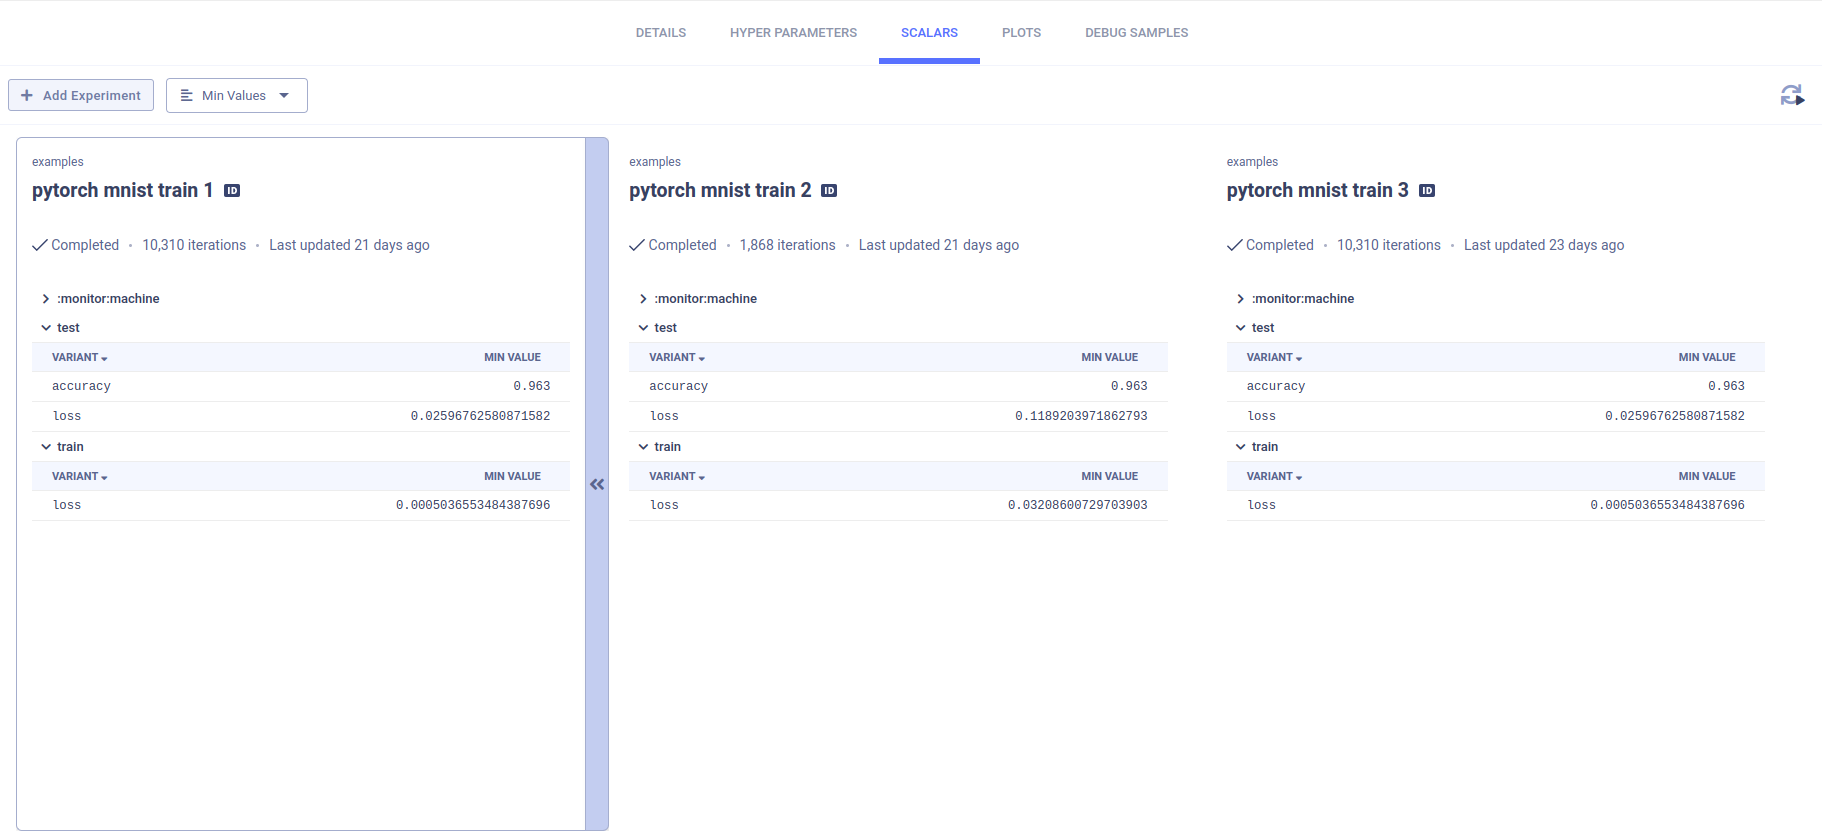Open the Plots tab

(x=1021, y=33)
